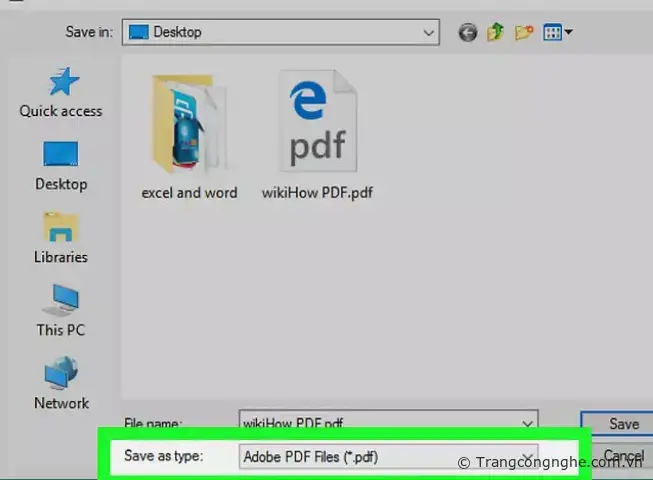The height and width of the screenshot is (480, 653).
Task: Open Network location in the sidebar
Action: tap(61, 384)
